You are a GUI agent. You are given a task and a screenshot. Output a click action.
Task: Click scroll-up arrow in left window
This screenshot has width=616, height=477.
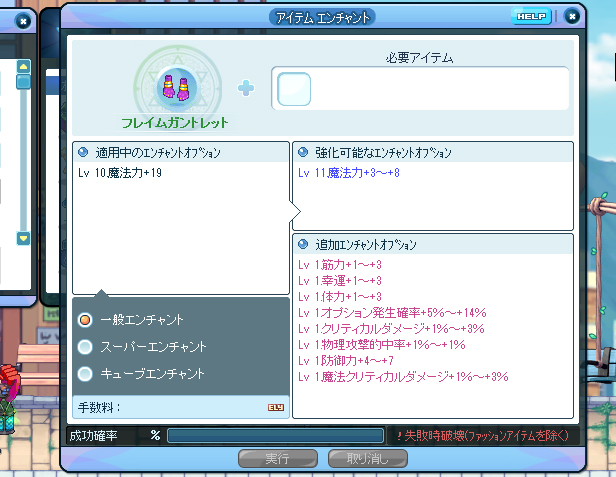tap(24, 66)
